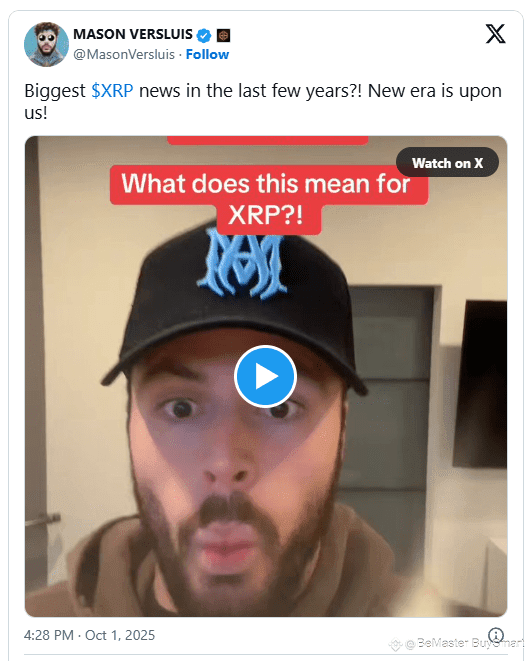Click the X logo icon

coord(495,34)
